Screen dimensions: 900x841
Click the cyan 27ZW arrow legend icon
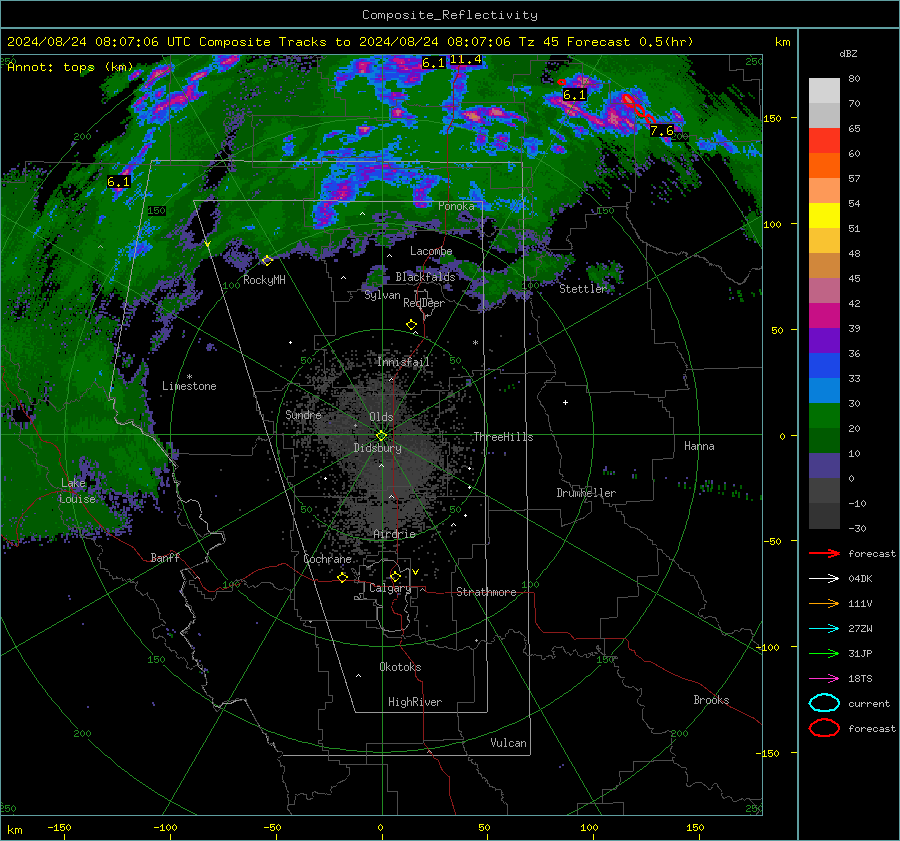[x=824, y=629]
